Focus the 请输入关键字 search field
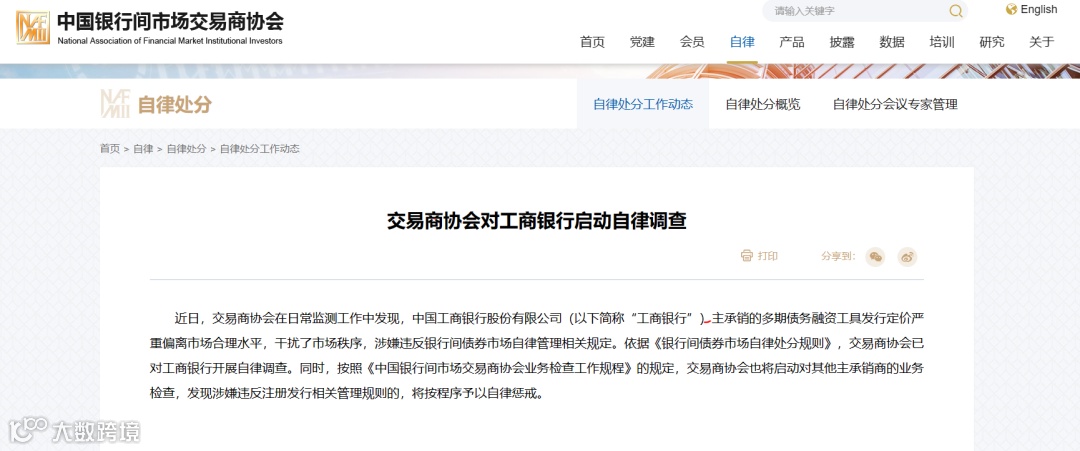This screenshot has width=1080, height=451. pos(864,11)
